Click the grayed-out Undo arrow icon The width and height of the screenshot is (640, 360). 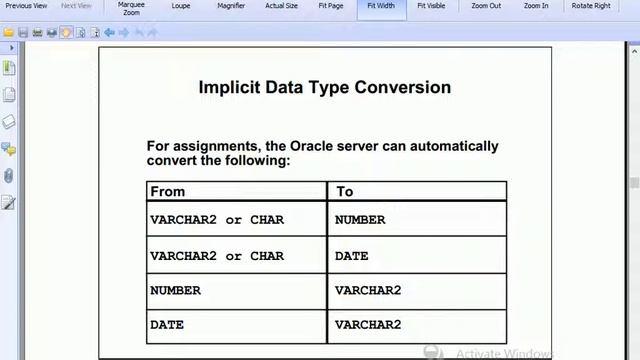point(139,32)
